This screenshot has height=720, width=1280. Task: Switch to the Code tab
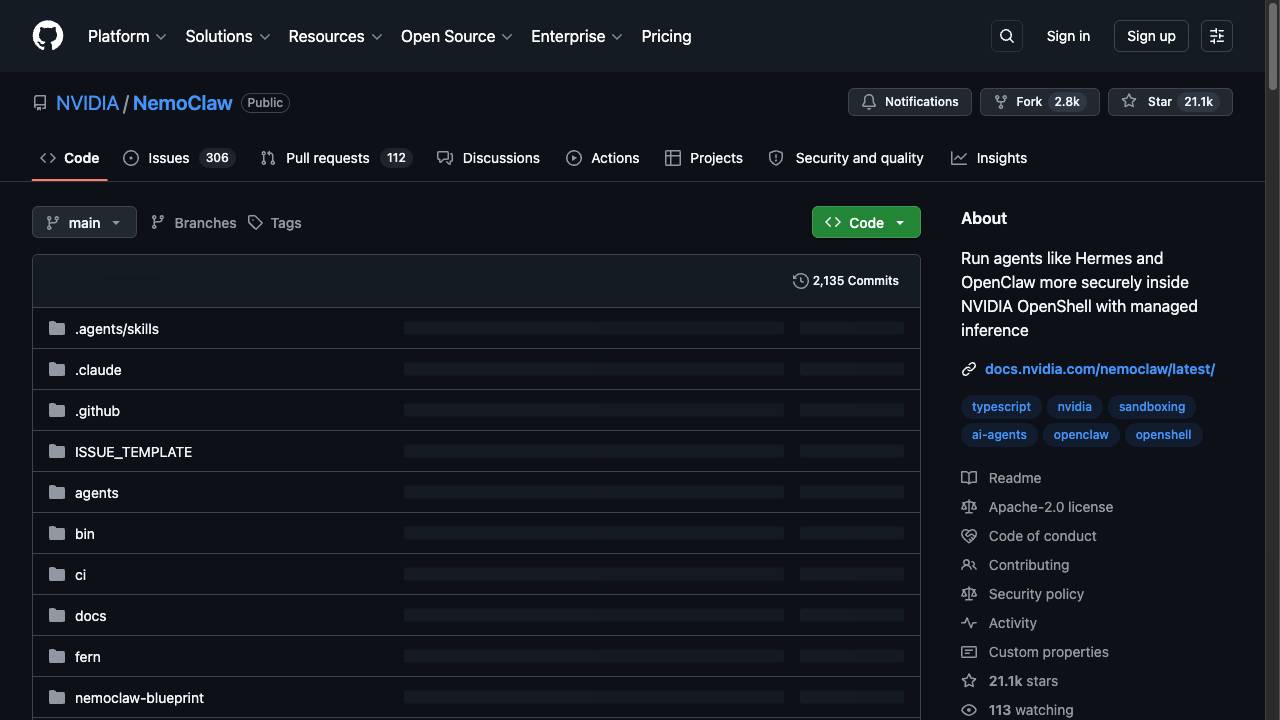(70, 158)
